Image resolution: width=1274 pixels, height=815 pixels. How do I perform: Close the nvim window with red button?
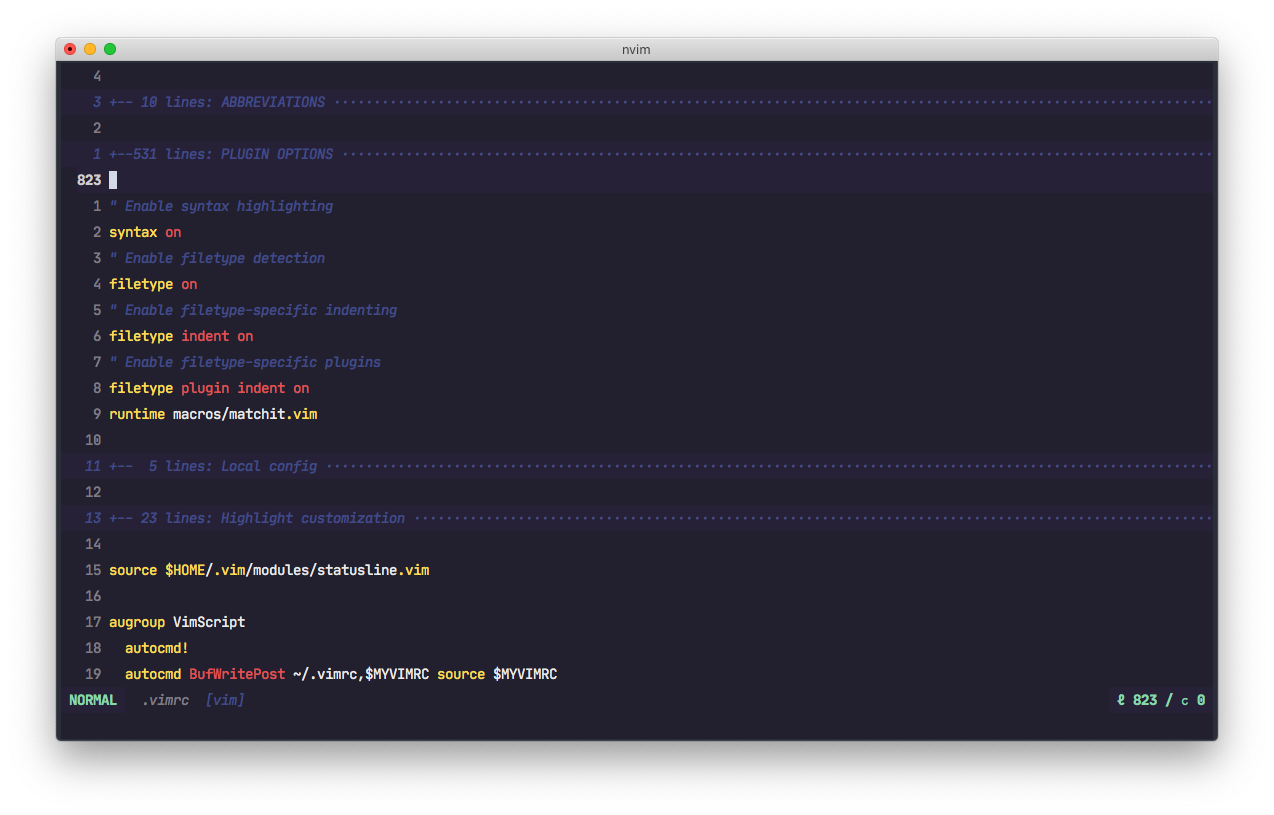click(x=70, y=49)
